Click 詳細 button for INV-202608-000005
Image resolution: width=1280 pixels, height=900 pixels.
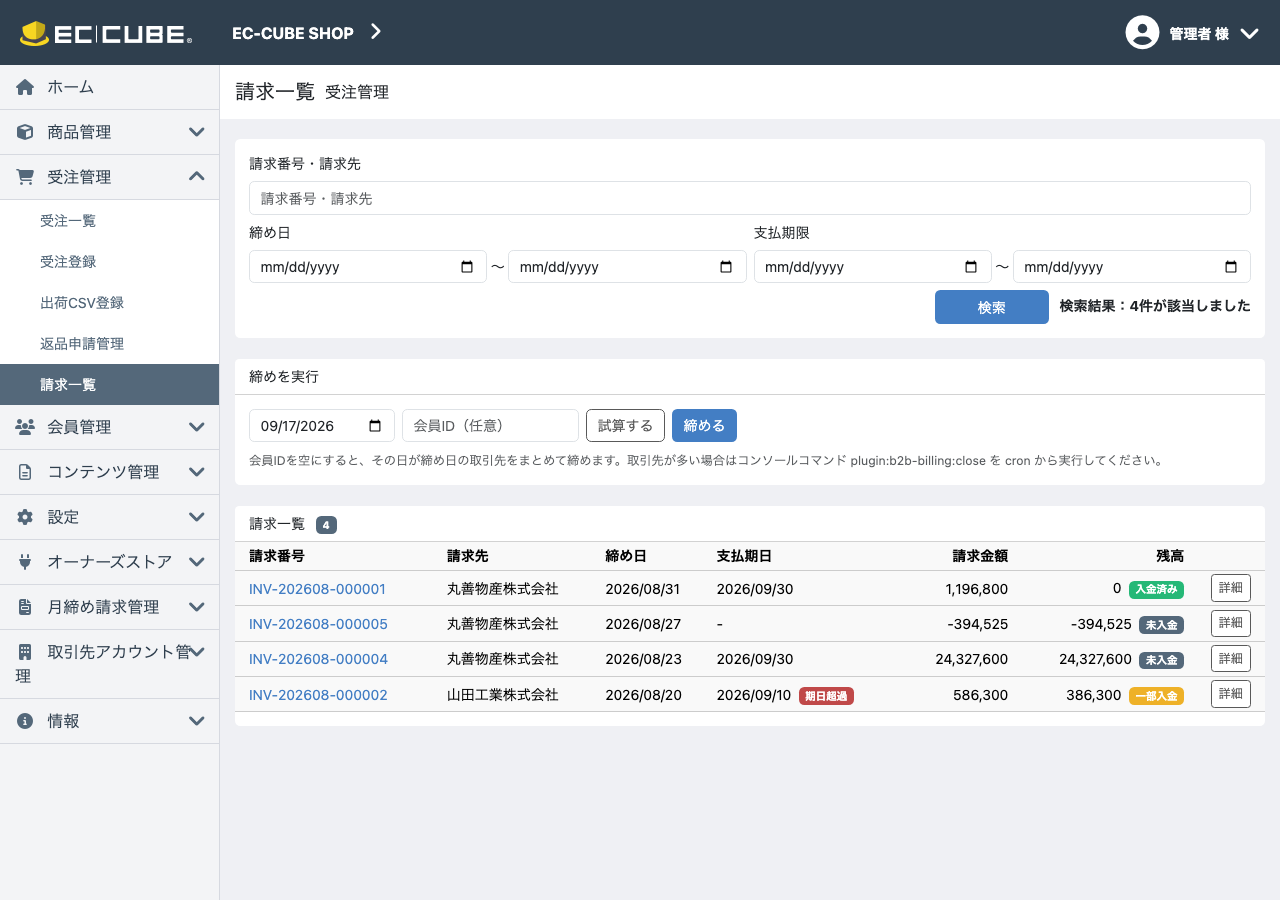coord(1231,623)
